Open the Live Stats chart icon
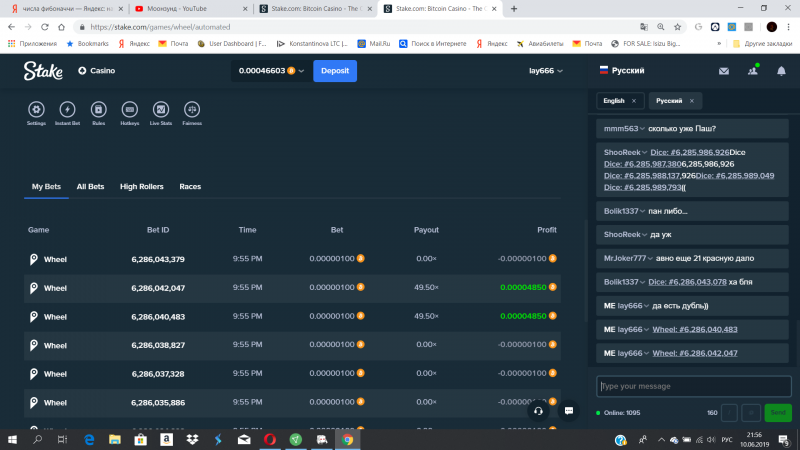Viewport: 800px width, 450px height. [161, 110]
